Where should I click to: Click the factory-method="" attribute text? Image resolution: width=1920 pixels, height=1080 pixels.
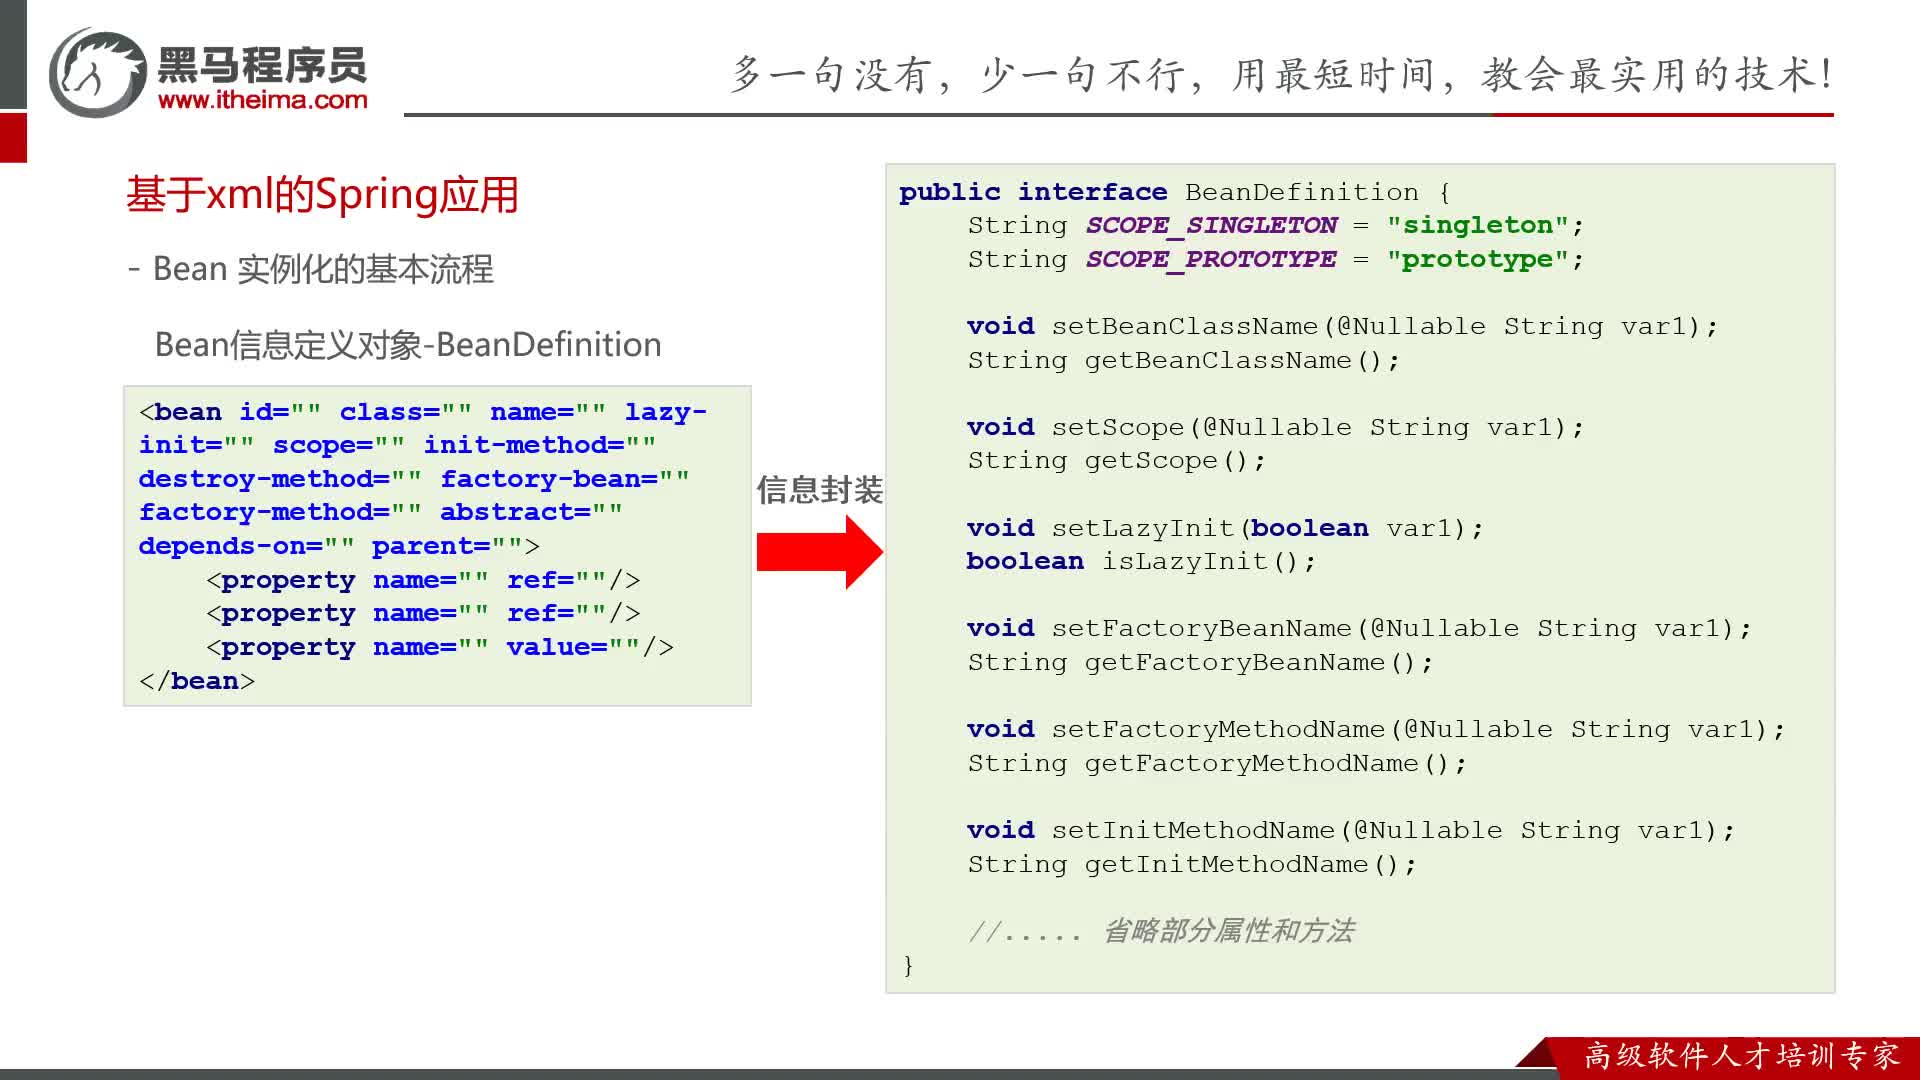point(280,512)
